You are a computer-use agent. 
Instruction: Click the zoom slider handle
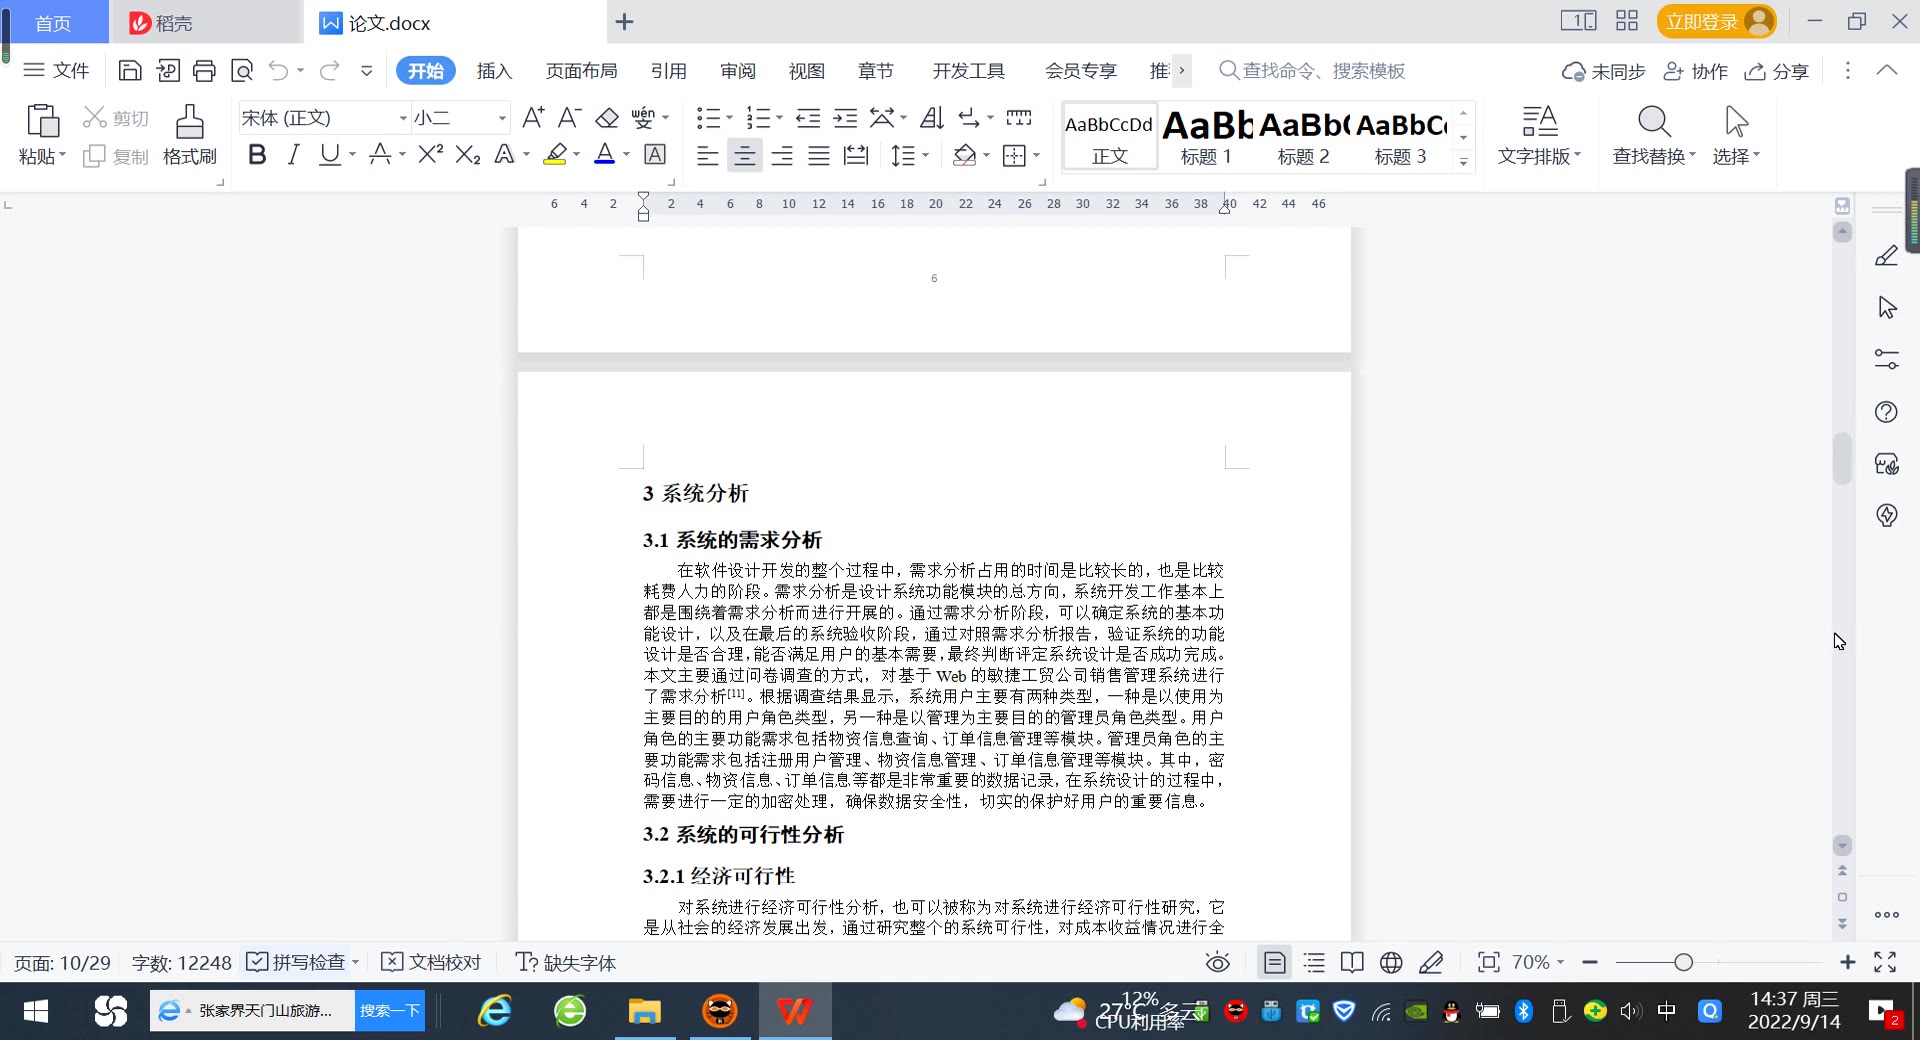point(1683,962)
